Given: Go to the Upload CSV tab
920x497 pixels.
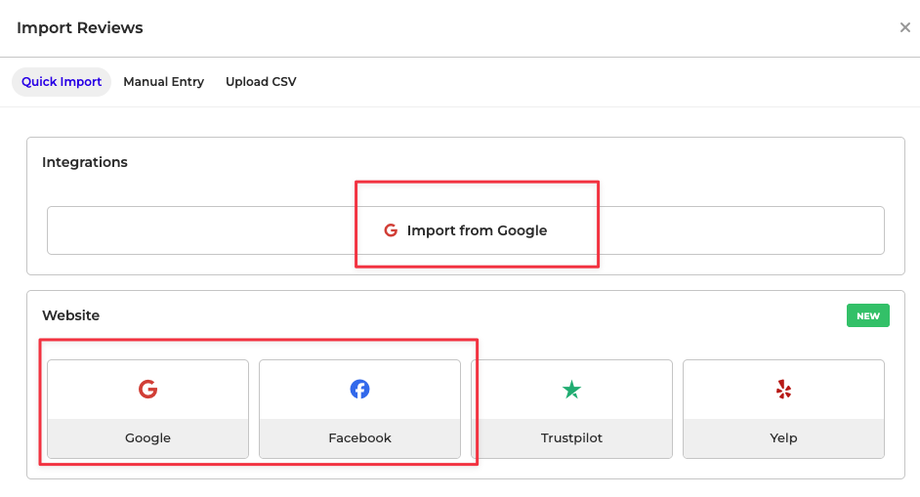Looking at the screenshot, I should pos(261,82).
